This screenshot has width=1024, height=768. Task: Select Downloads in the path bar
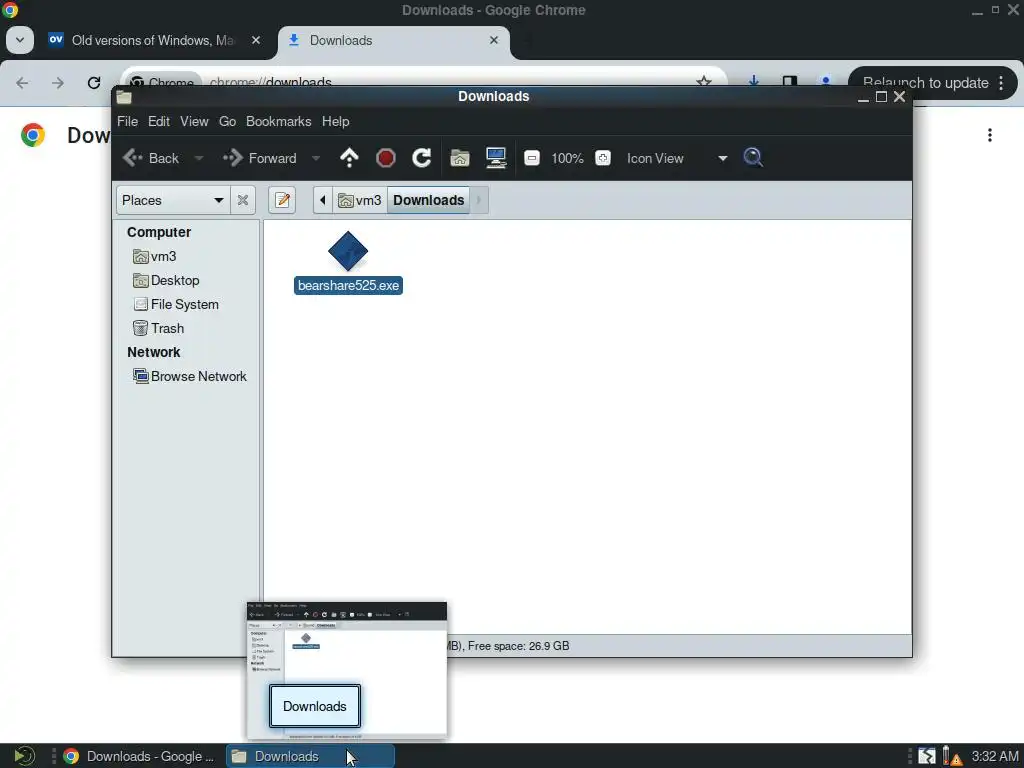pyautogui.click(x=428, y=200)
